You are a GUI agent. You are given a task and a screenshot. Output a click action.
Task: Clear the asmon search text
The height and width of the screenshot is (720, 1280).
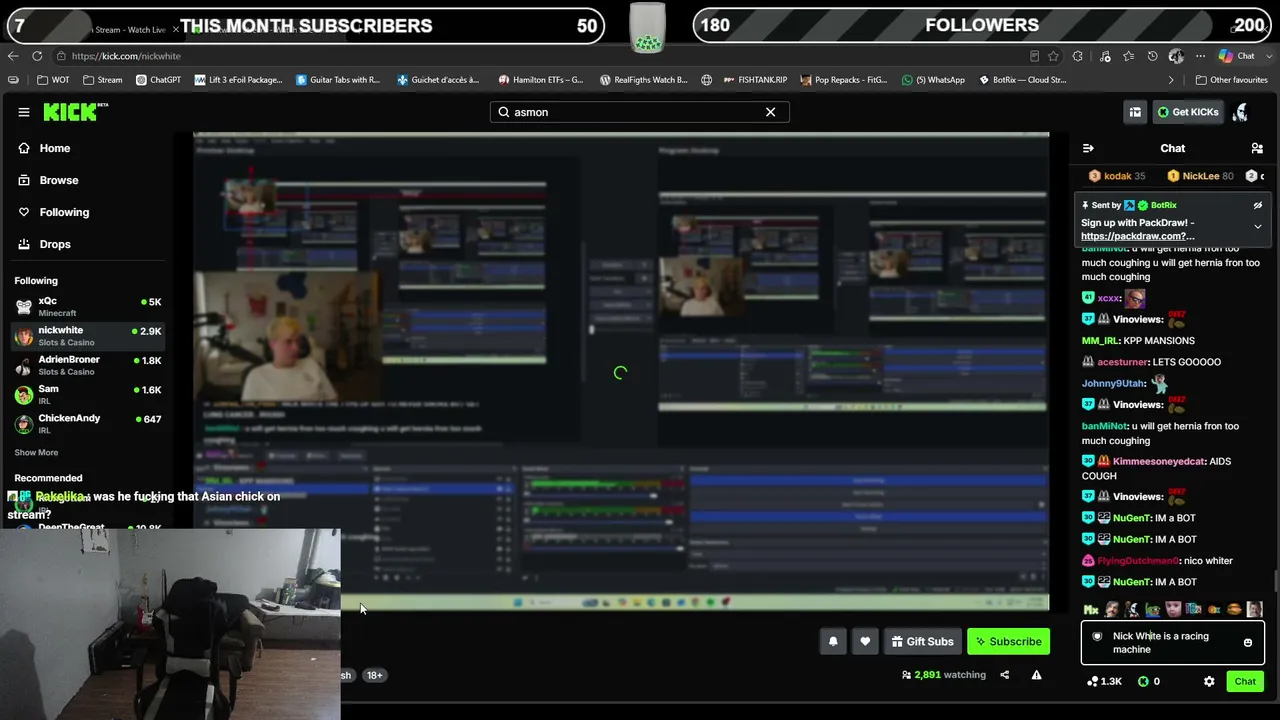[770, 112]
